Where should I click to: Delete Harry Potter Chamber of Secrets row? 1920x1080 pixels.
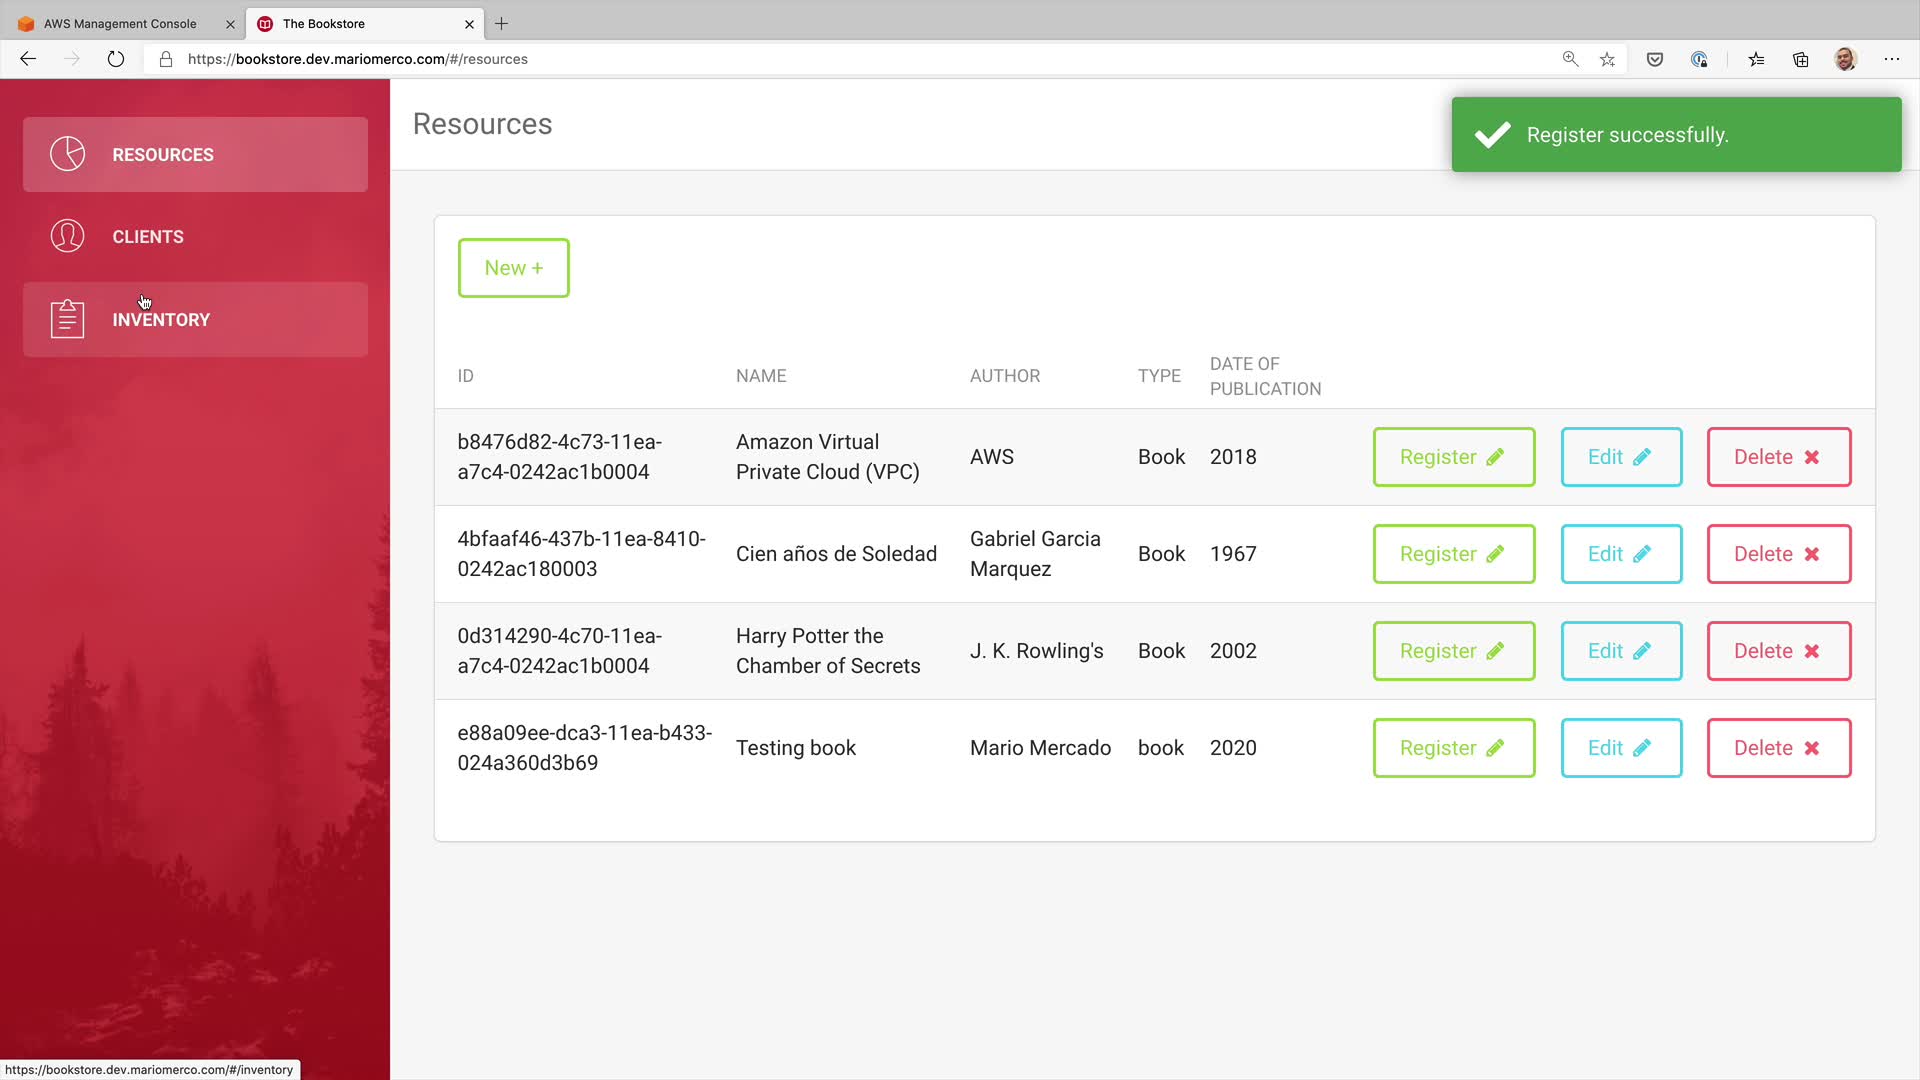point(1778,651)
